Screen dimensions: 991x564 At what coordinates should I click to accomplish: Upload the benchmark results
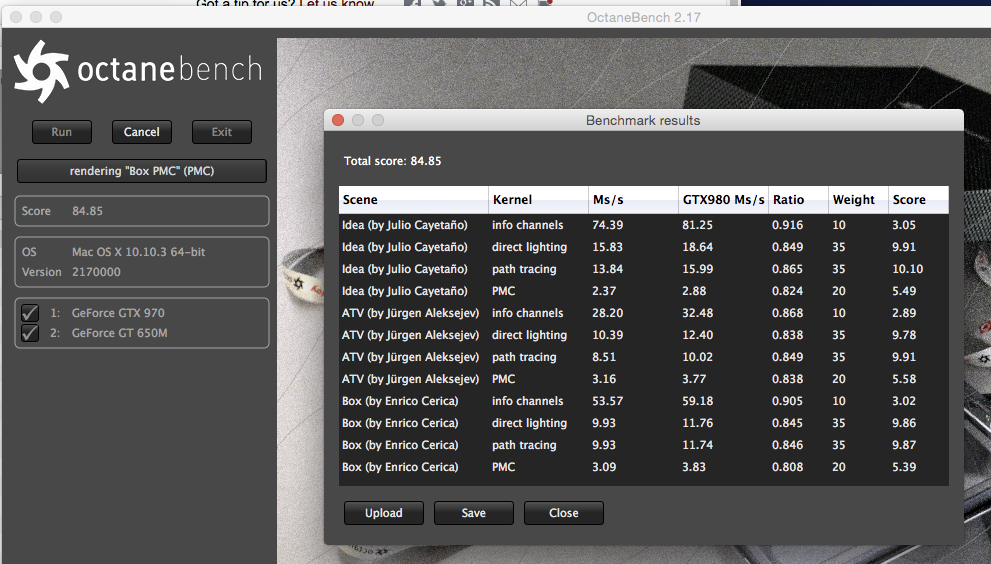(x=384, y=513)
